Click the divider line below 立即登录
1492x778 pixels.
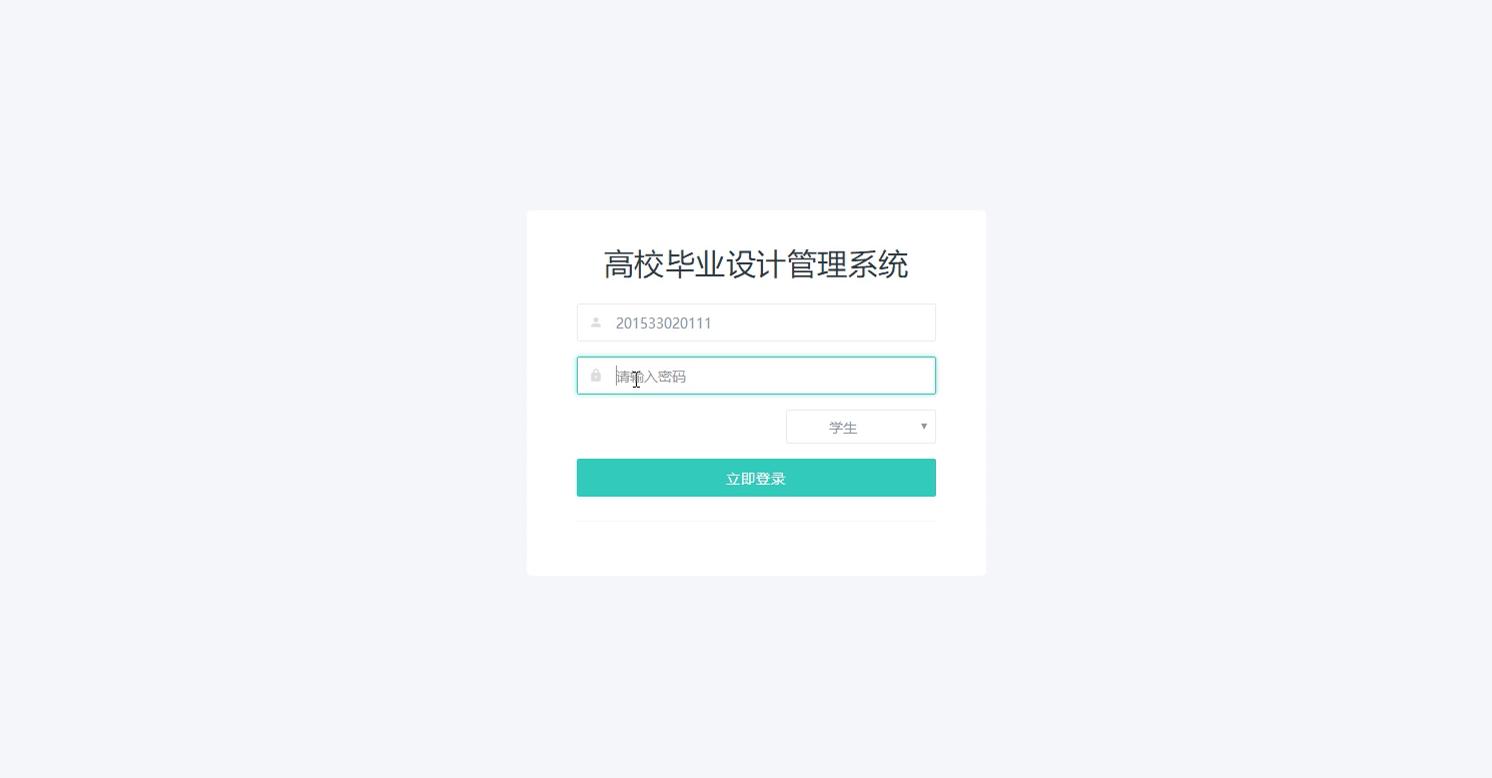coord(756,521)
